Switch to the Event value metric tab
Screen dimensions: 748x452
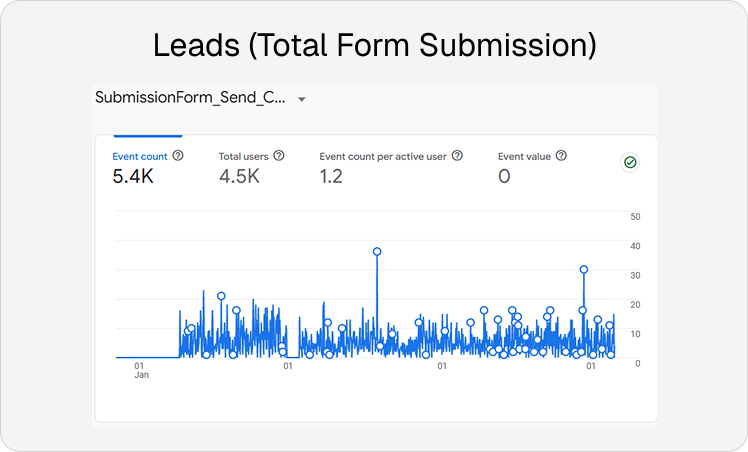525,156
